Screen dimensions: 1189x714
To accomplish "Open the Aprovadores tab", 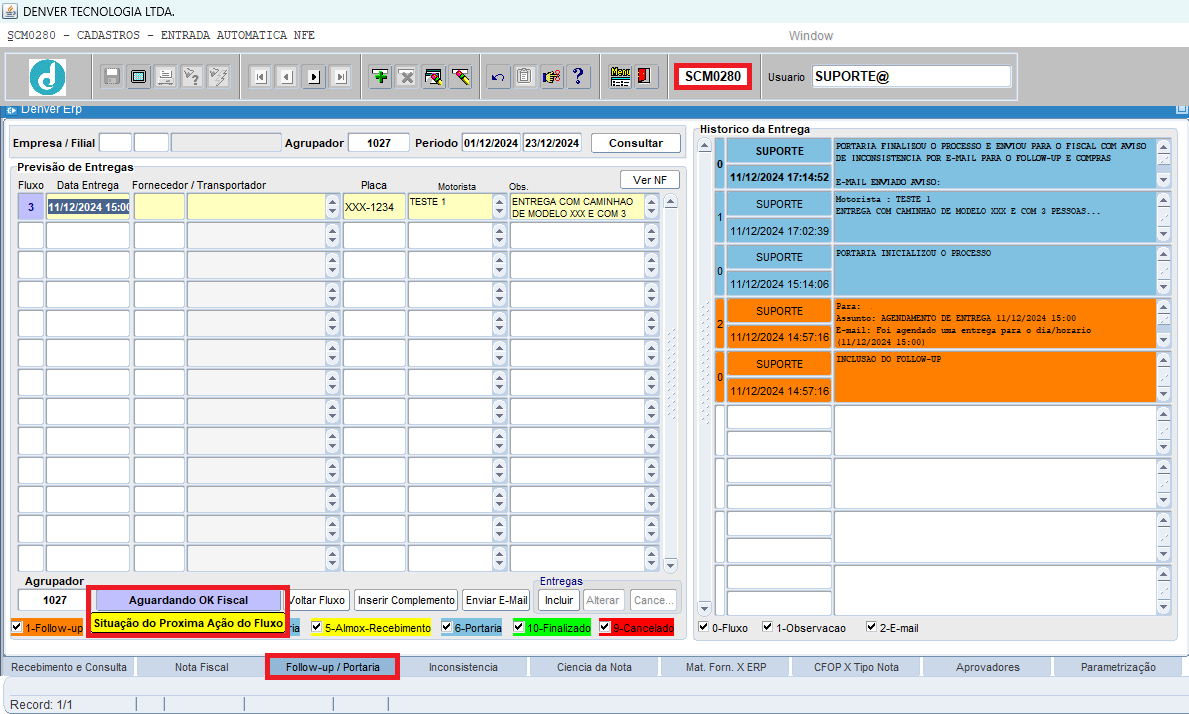I will pos(987,667).
